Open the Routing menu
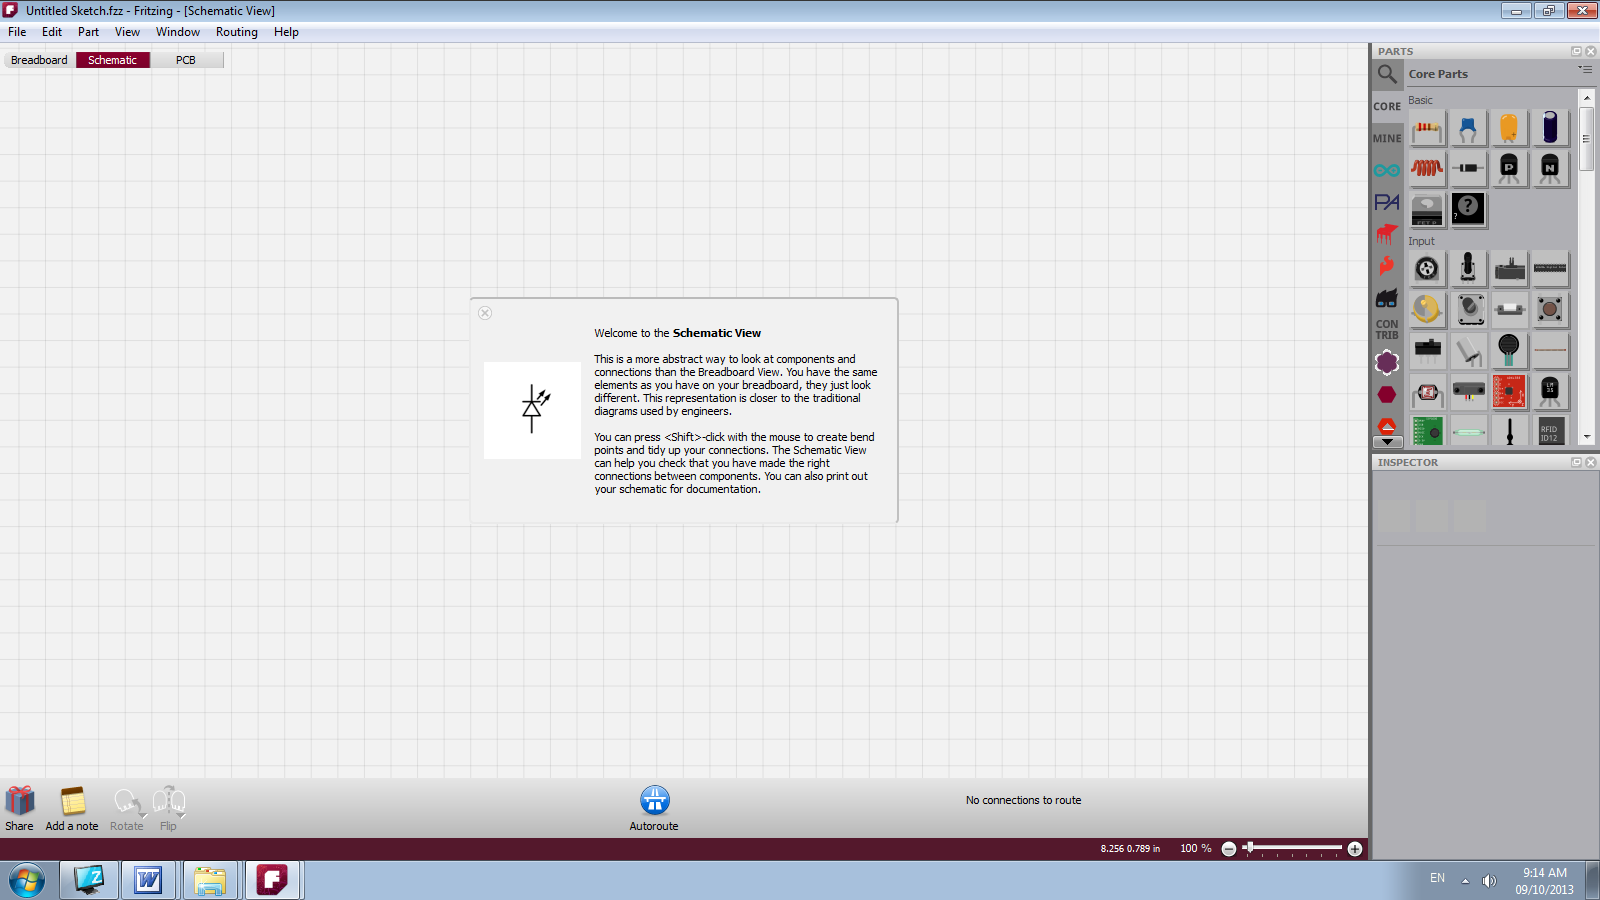The image size is (1600, 900). [x=237, y=32]
